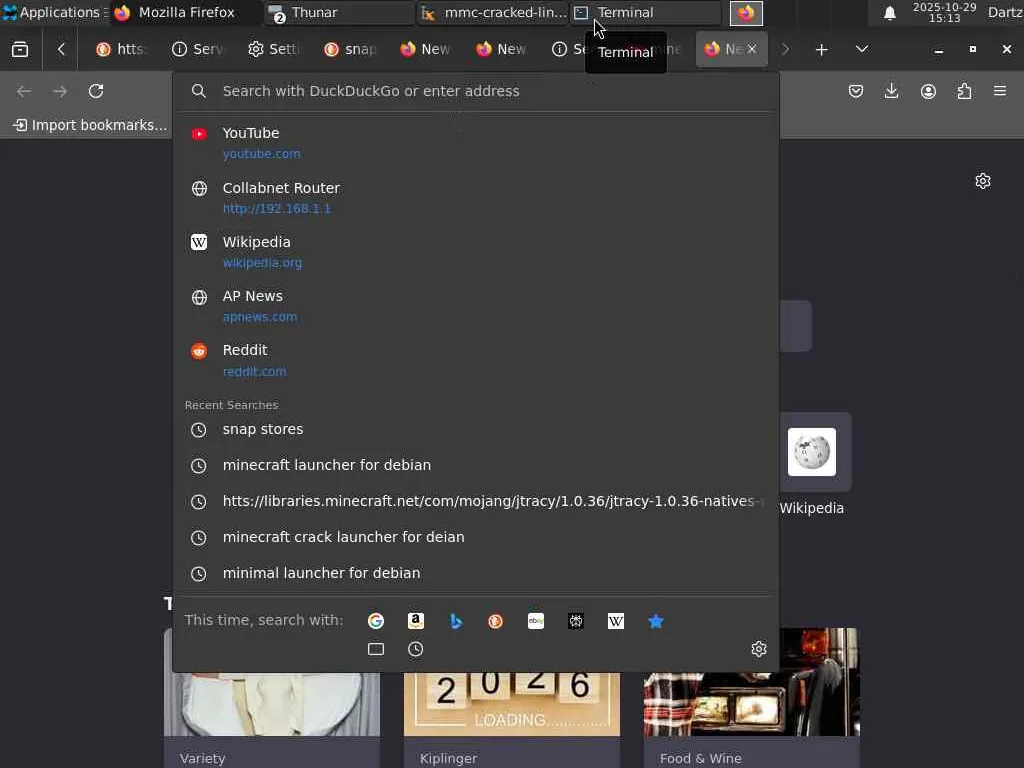Open the Food & Wine story card
1024x768 pixels.
[x=752, y=699]
